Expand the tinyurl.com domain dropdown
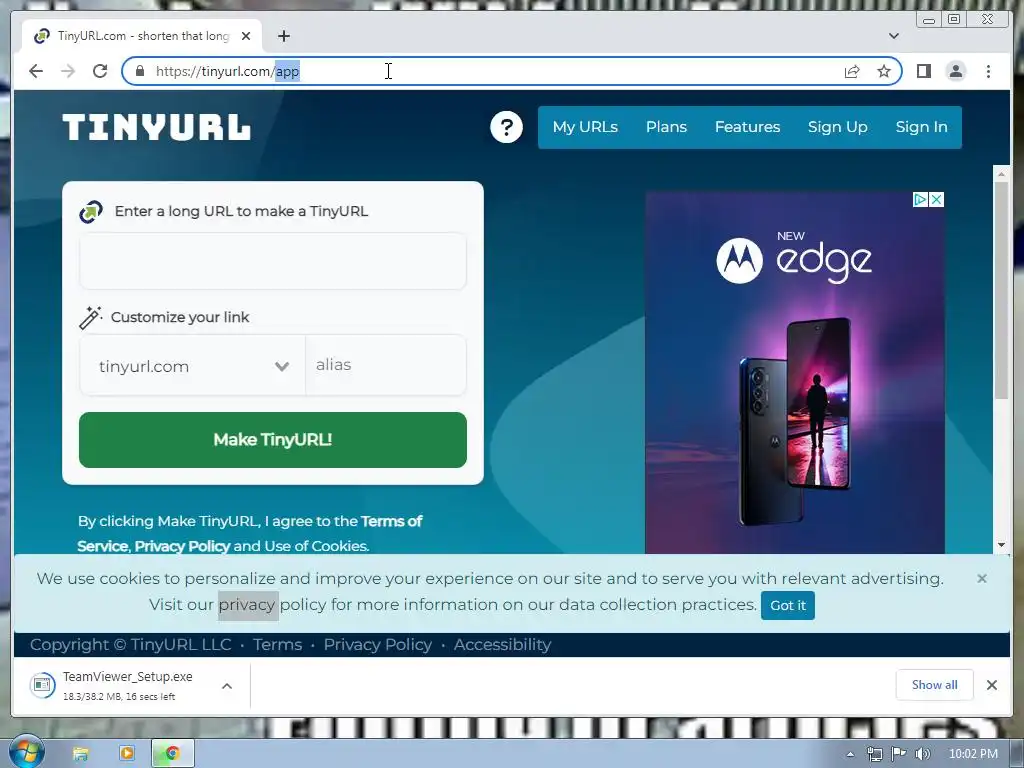The width and height of the screenshot is (1024, 768). 193,366
